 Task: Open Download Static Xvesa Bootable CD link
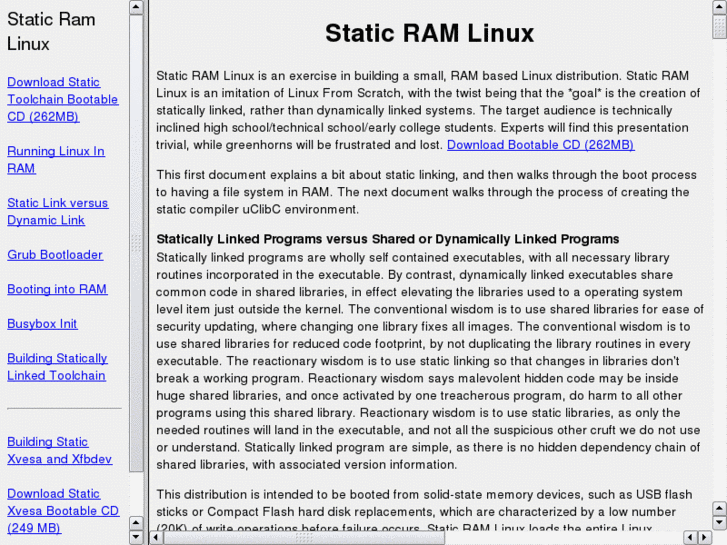point(63,511)
